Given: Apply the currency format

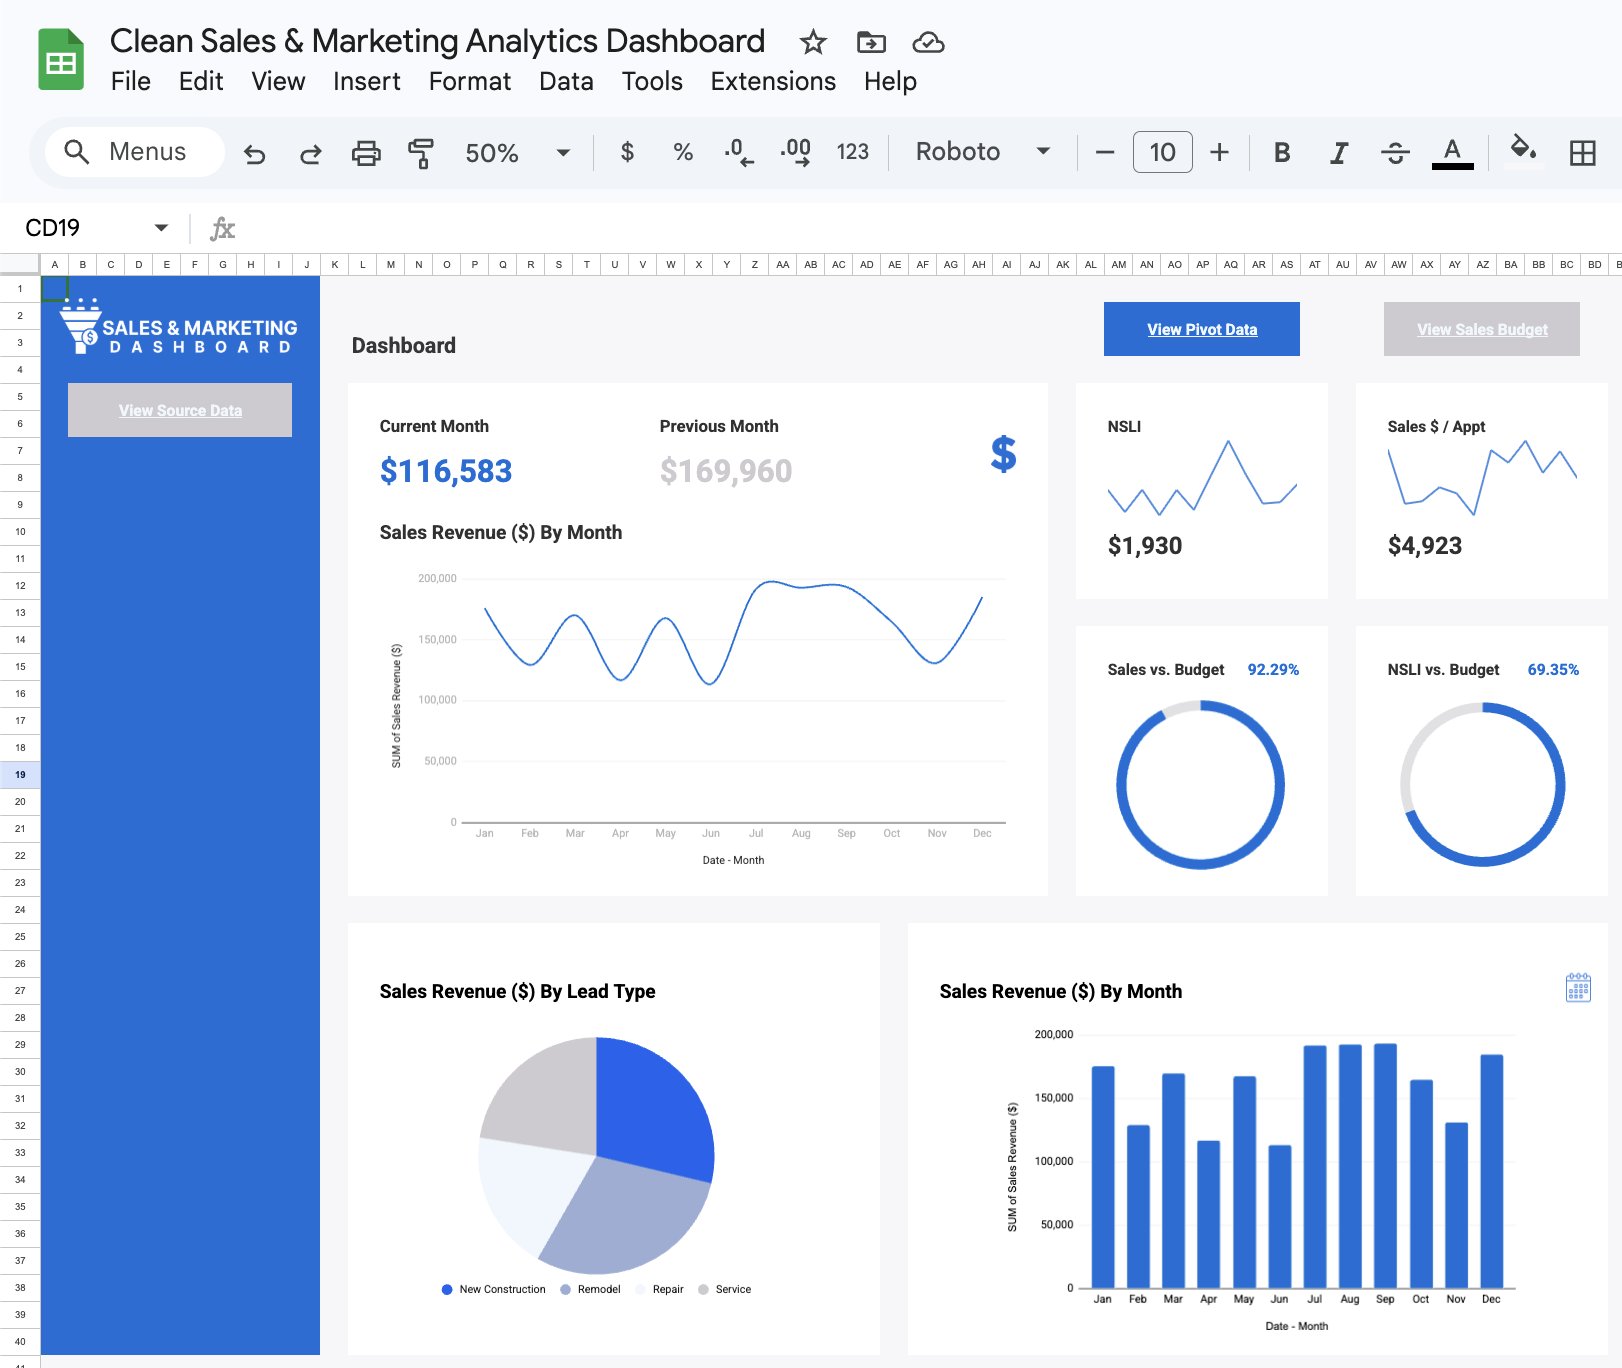Looking at the screenshot, I should 627,152.
